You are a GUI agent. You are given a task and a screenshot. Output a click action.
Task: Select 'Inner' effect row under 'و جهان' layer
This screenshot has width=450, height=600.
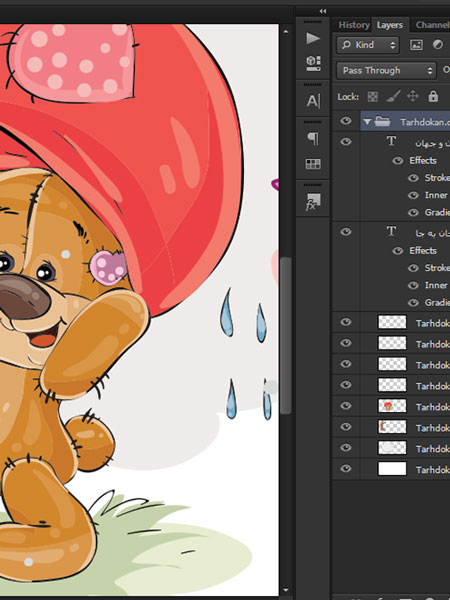coord(436,195)
